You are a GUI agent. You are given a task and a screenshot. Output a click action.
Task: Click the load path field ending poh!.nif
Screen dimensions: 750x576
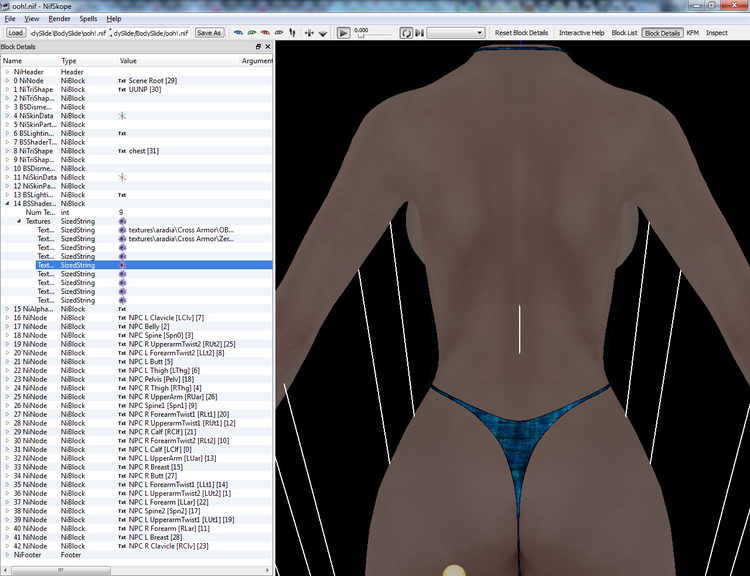pyautogui.click(x=68, y=33)
